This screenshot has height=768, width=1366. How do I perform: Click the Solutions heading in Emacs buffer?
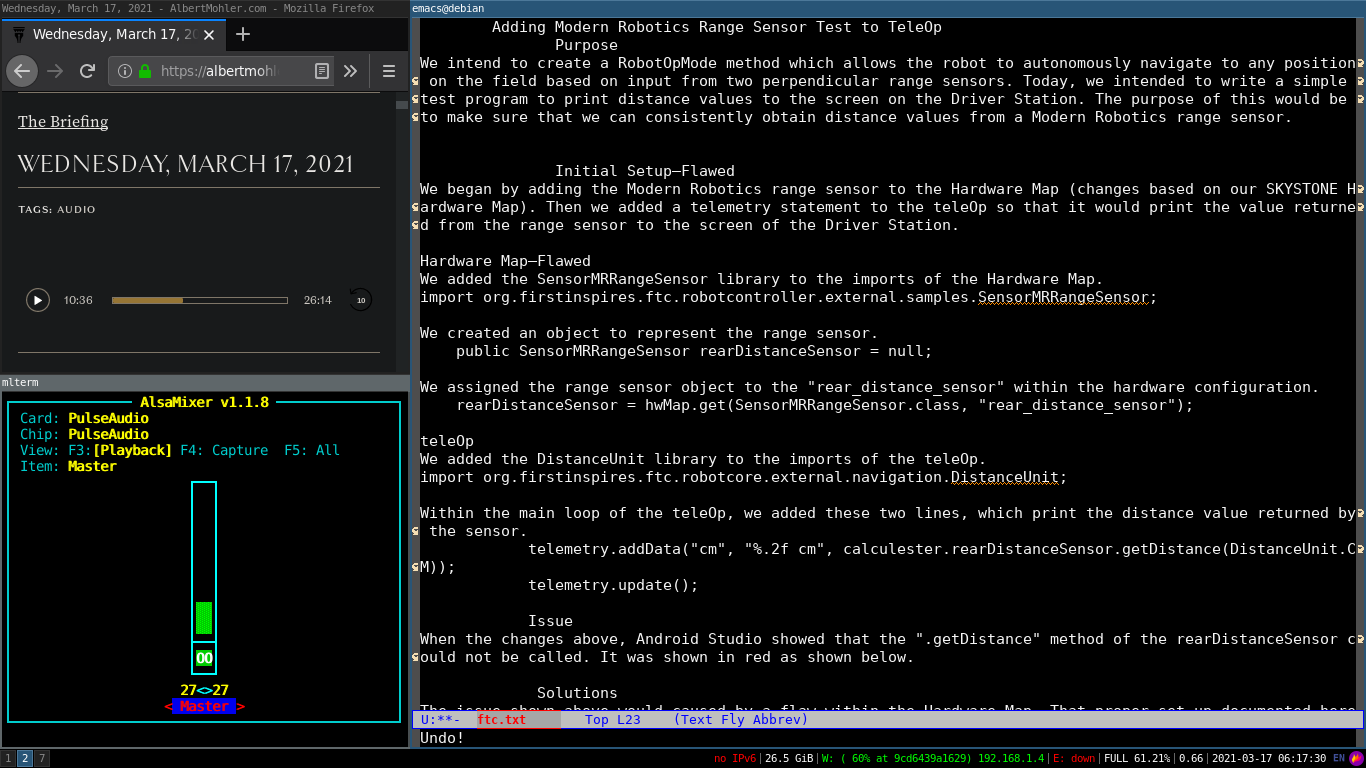pyautogui.click(x=577, y=693)
